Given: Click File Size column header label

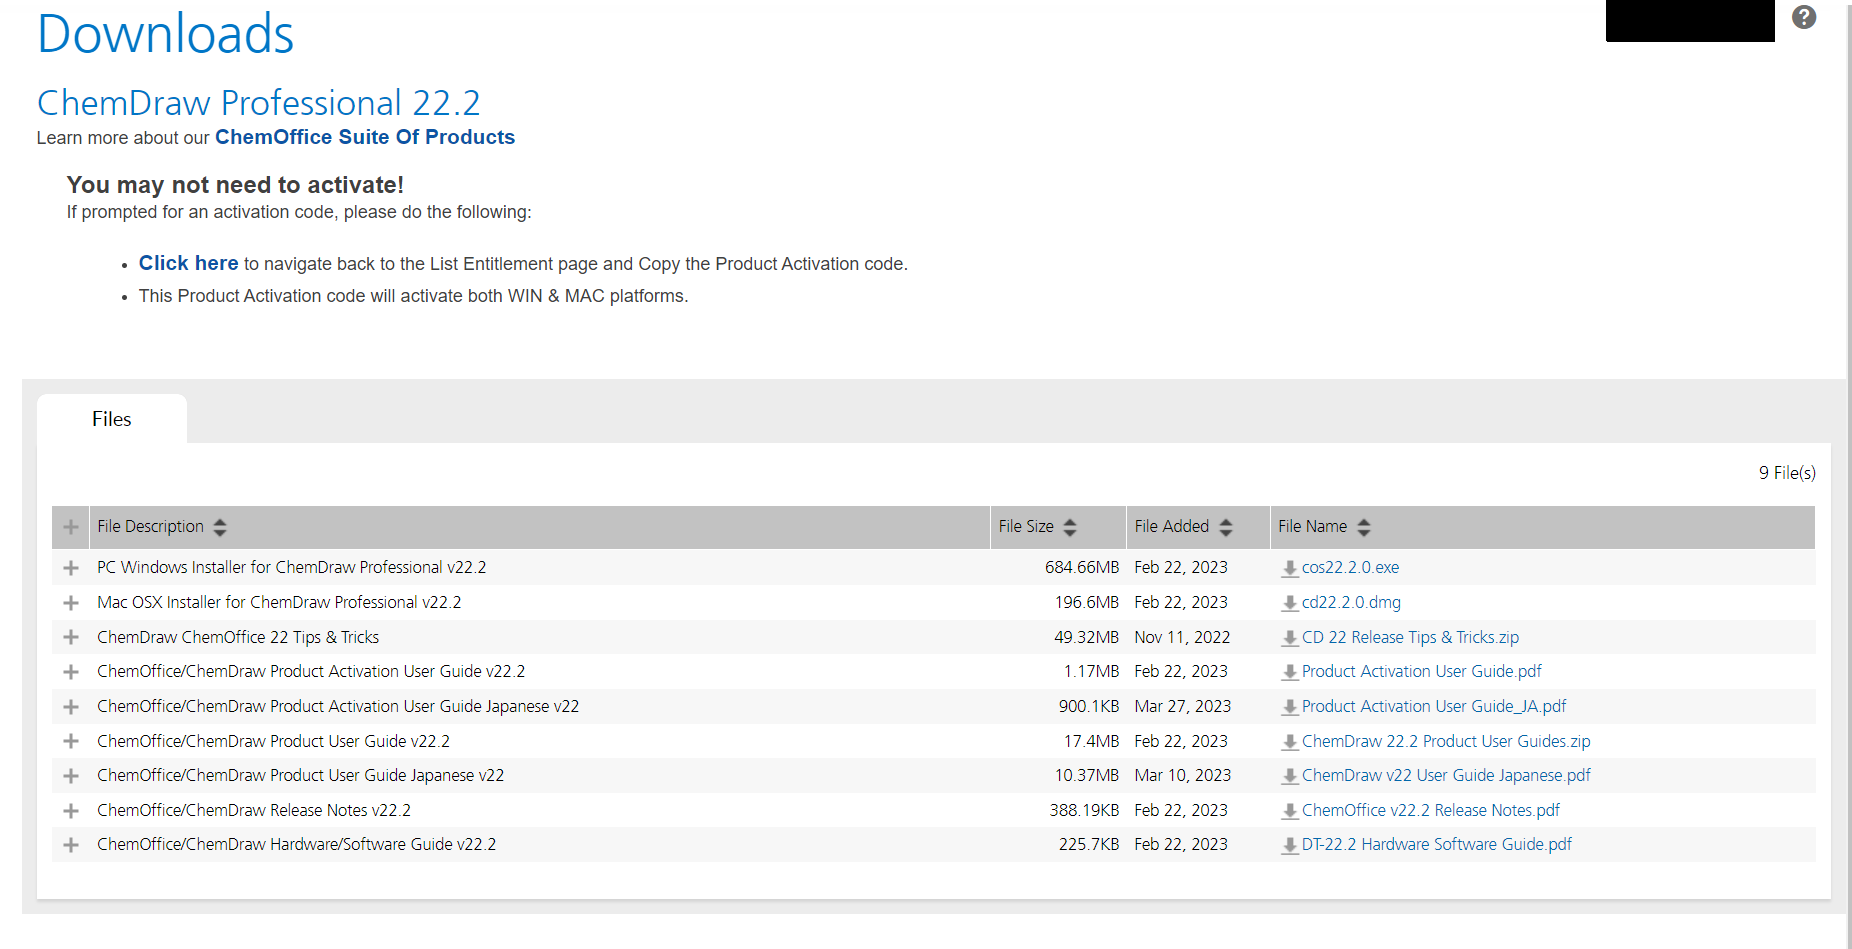Looking at the screenshot, I should [1026, 526].
